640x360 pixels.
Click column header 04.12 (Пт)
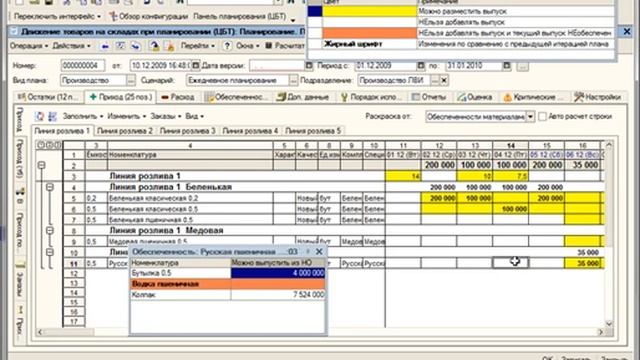pos(510,155)
